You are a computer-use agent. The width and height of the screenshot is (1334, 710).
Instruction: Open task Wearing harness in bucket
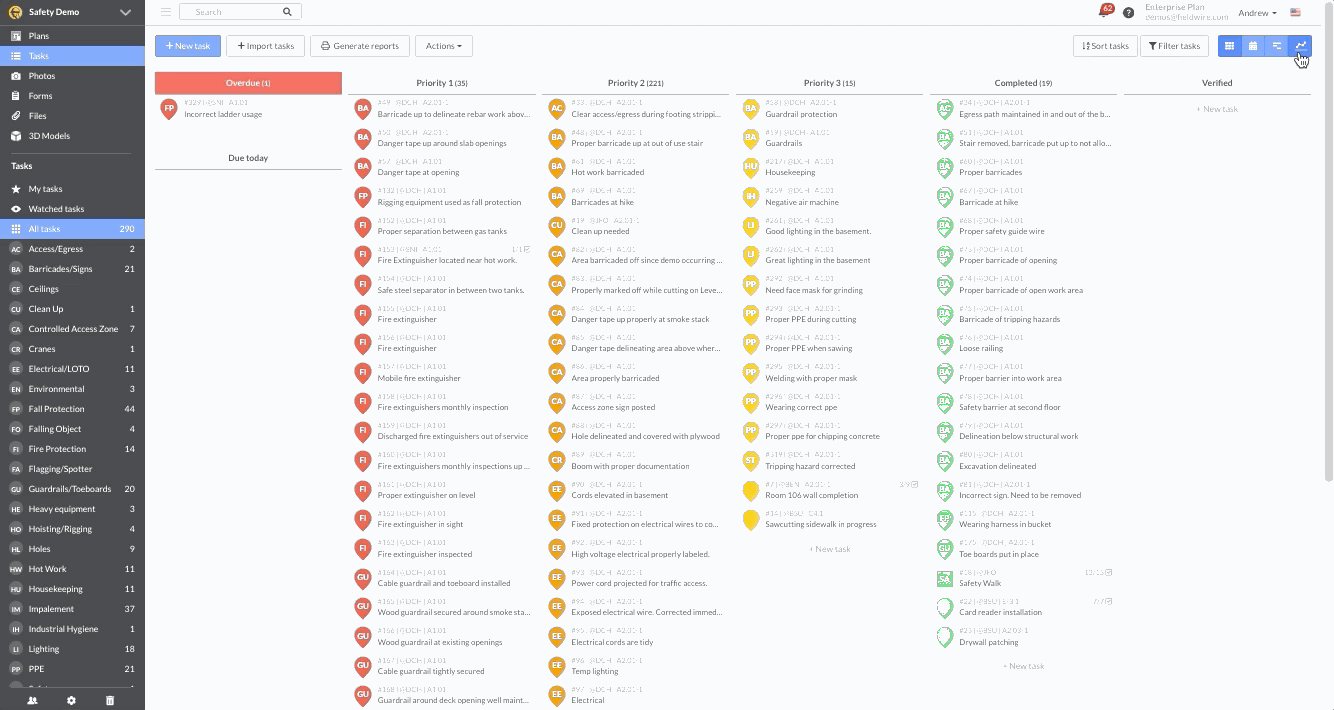[1005, 524]
